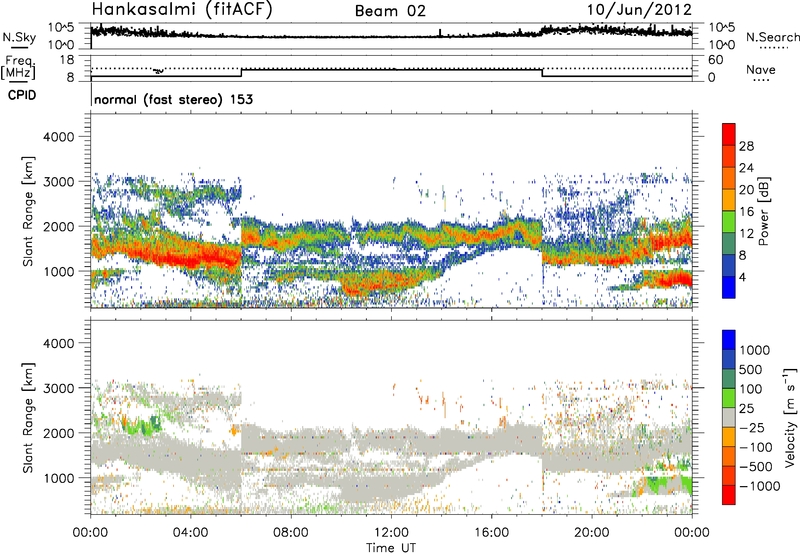Click the Beam 02 label
The image size is (800, 554).
pos(390,11)
